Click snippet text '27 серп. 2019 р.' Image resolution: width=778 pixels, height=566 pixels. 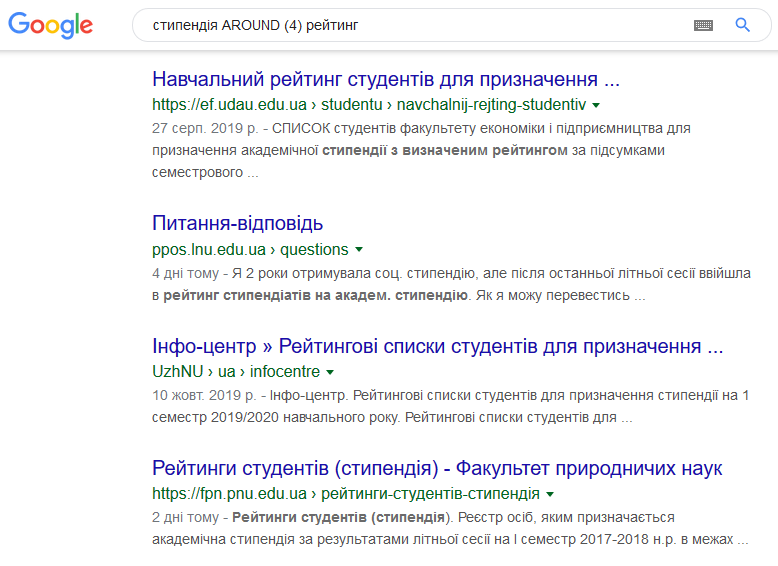point(205,128)
